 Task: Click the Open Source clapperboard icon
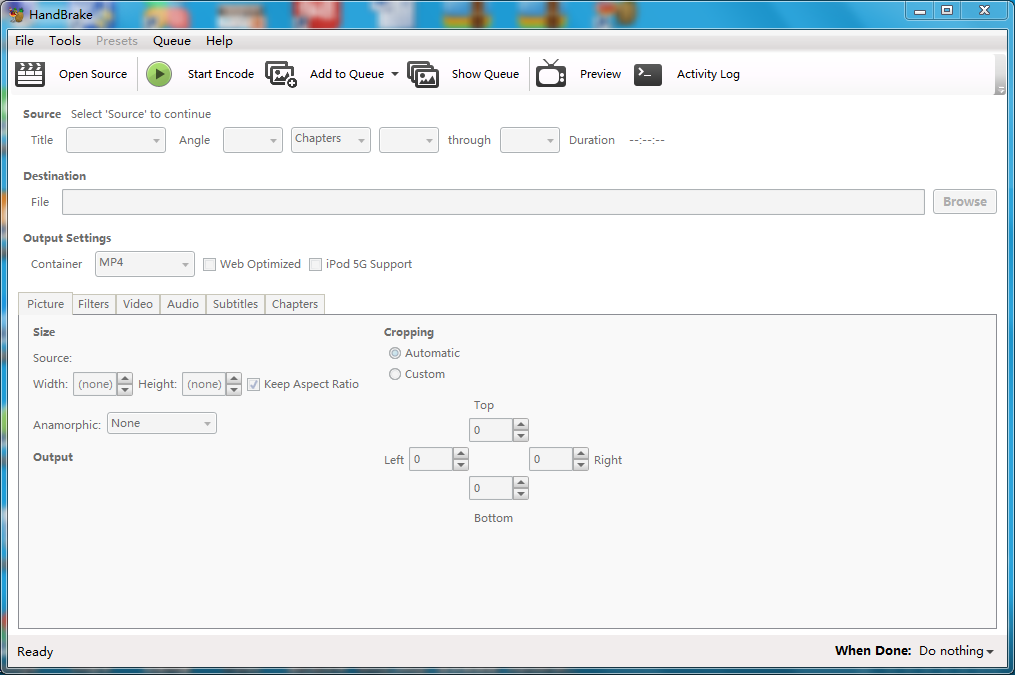30,74
